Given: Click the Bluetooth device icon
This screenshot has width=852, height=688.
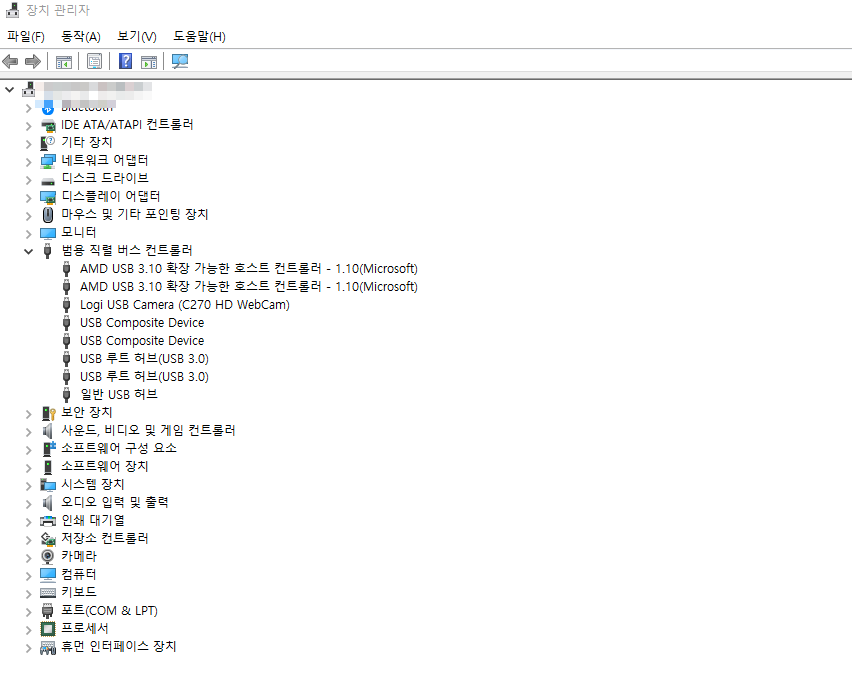Looking at the screenshot, I should (47, 106).
